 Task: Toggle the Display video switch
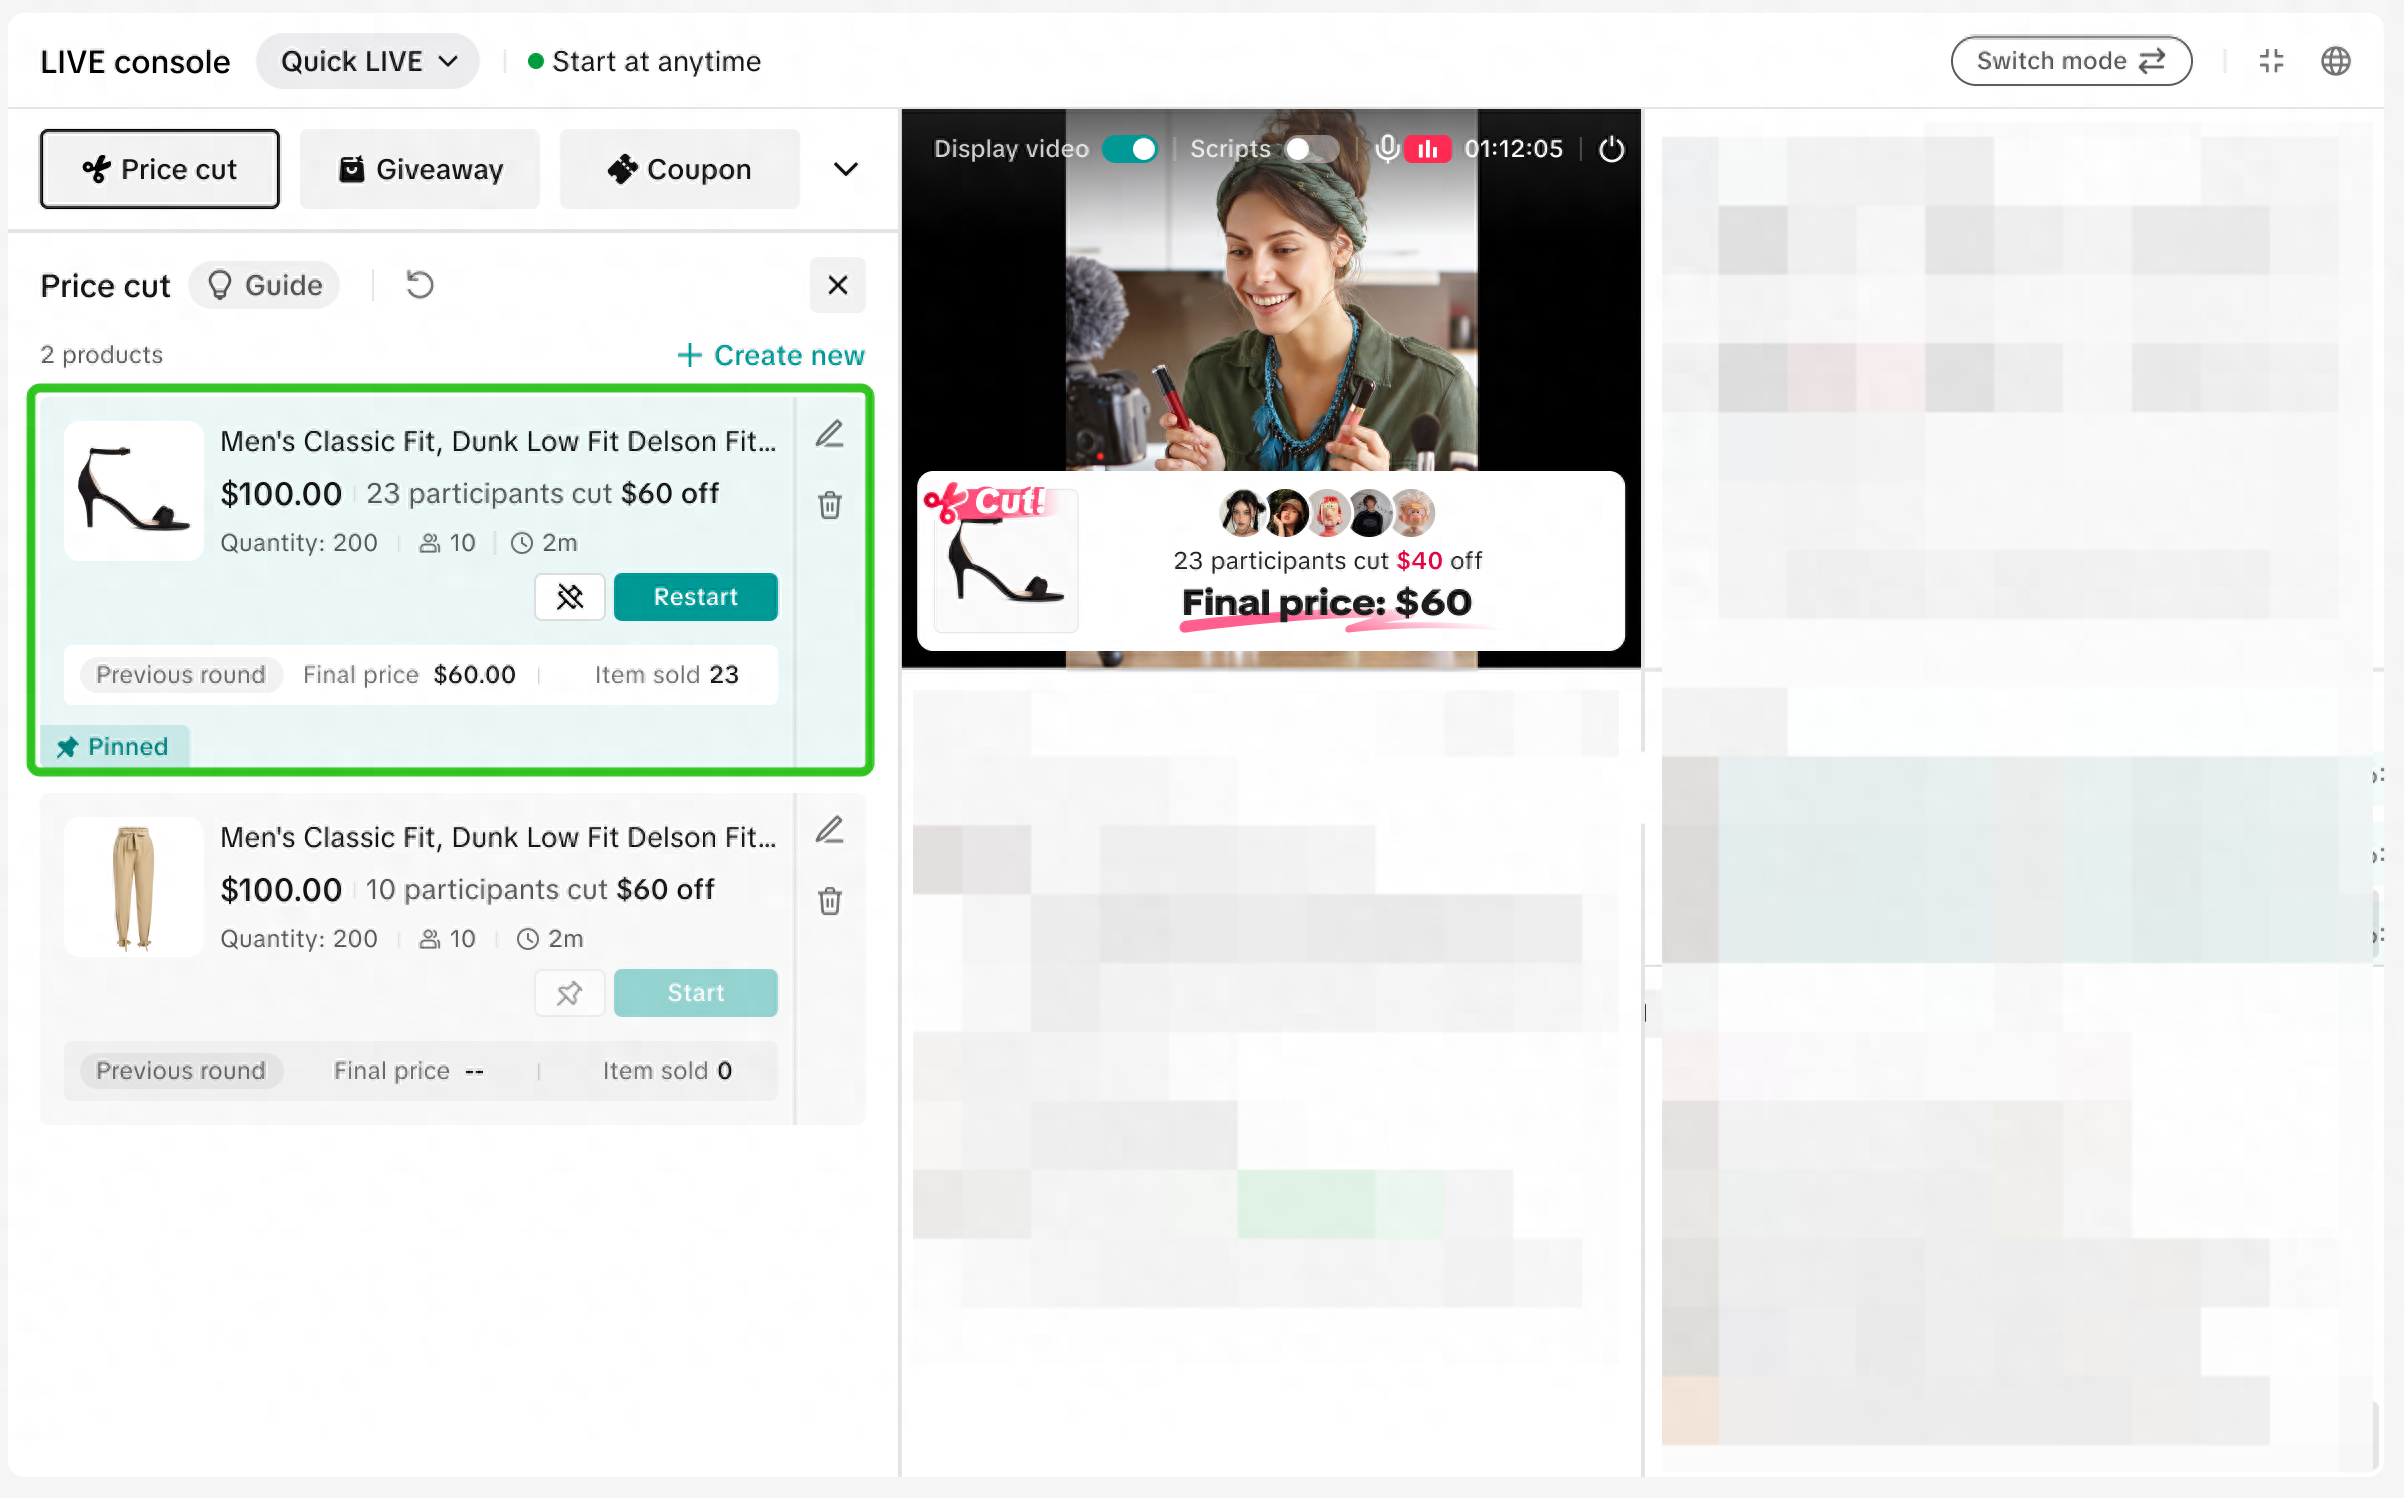[x=1130, y=149]
